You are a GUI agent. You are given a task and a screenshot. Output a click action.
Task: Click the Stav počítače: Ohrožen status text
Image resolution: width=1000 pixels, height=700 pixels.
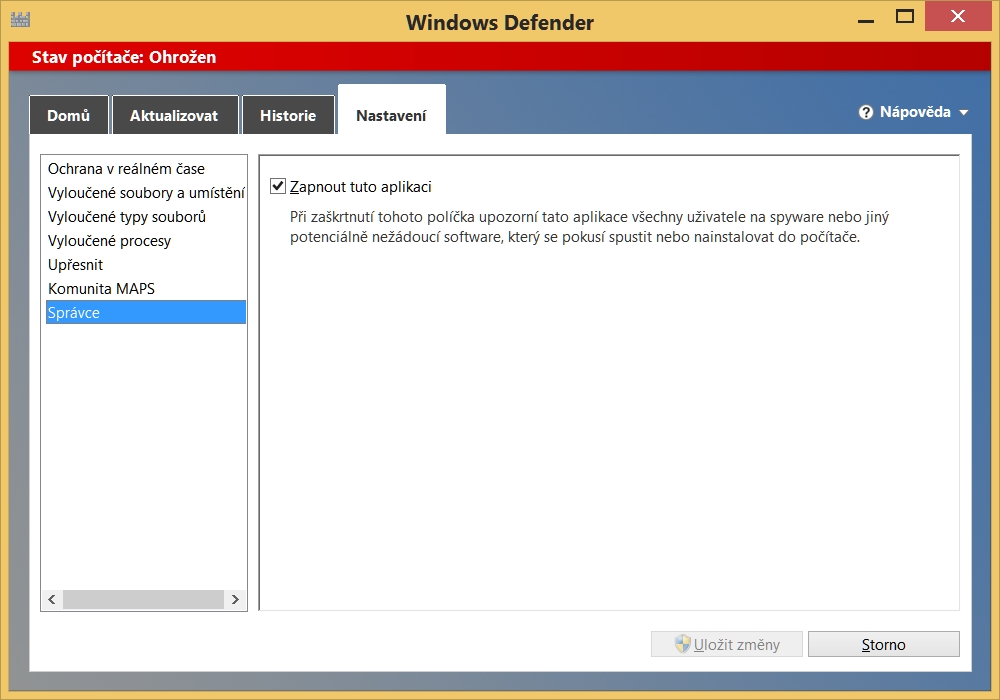click(x=124, y=57)
